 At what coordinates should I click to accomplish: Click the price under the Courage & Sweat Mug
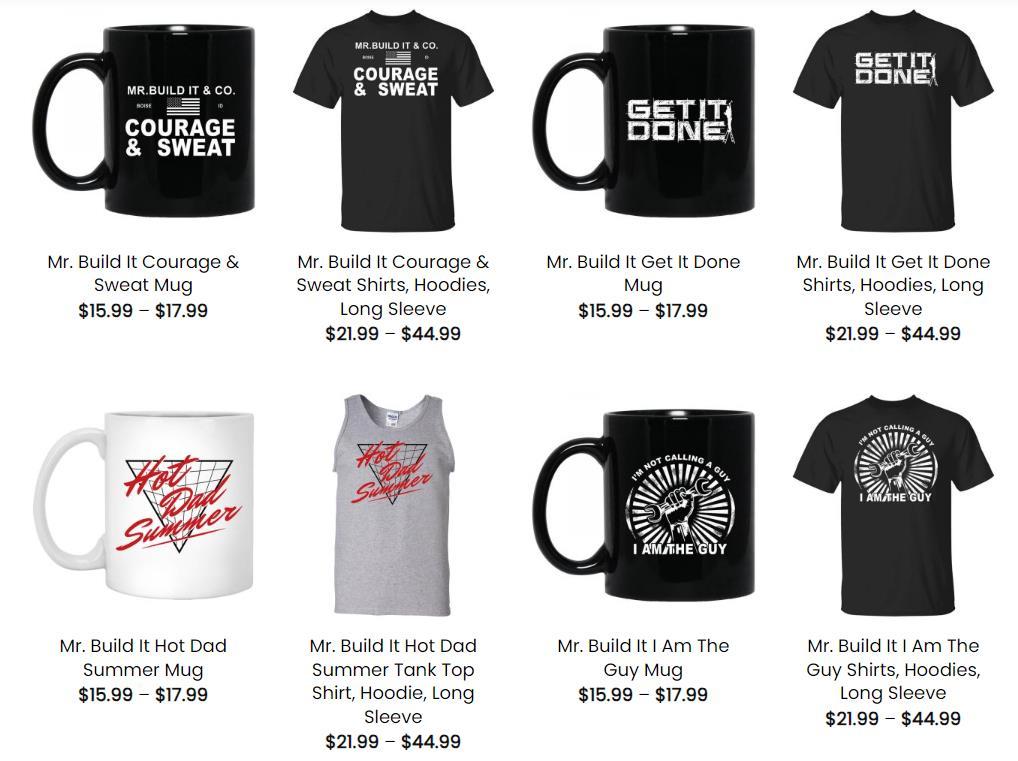point(143,311)
